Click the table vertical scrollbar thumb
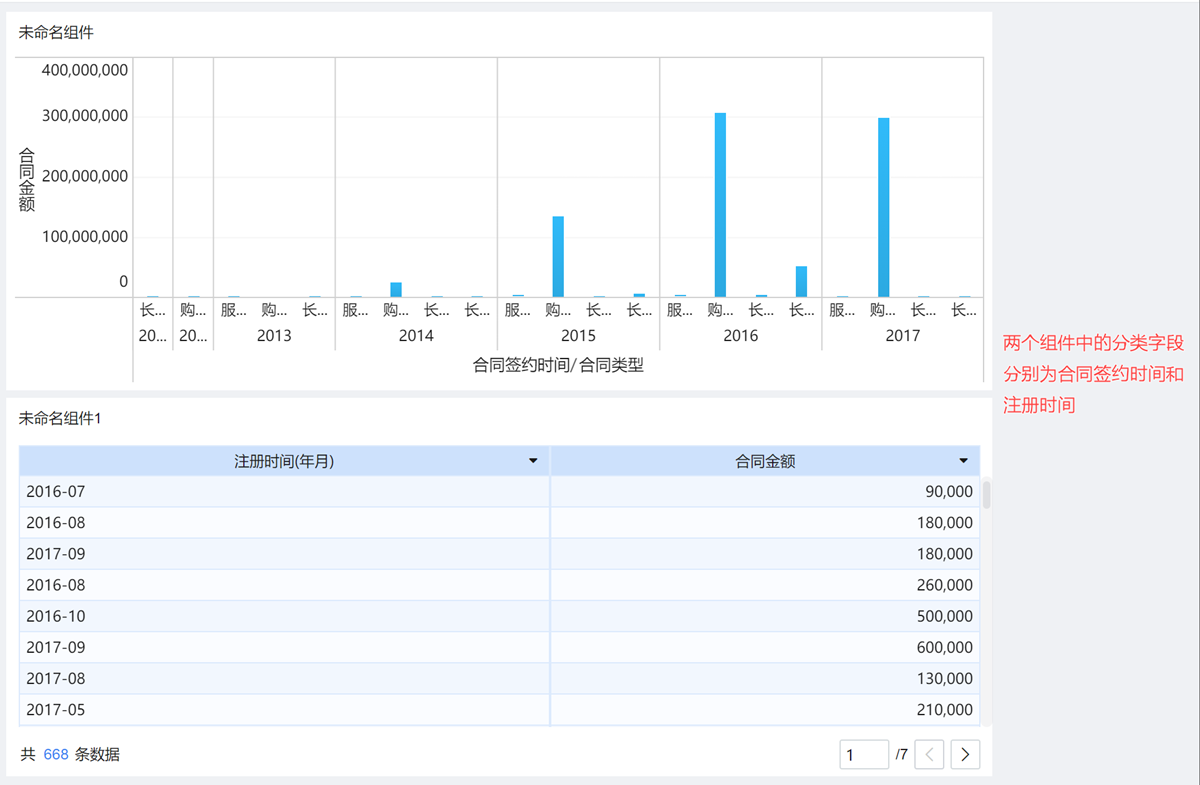This screenshot has height=785, width=1200. 987,494
